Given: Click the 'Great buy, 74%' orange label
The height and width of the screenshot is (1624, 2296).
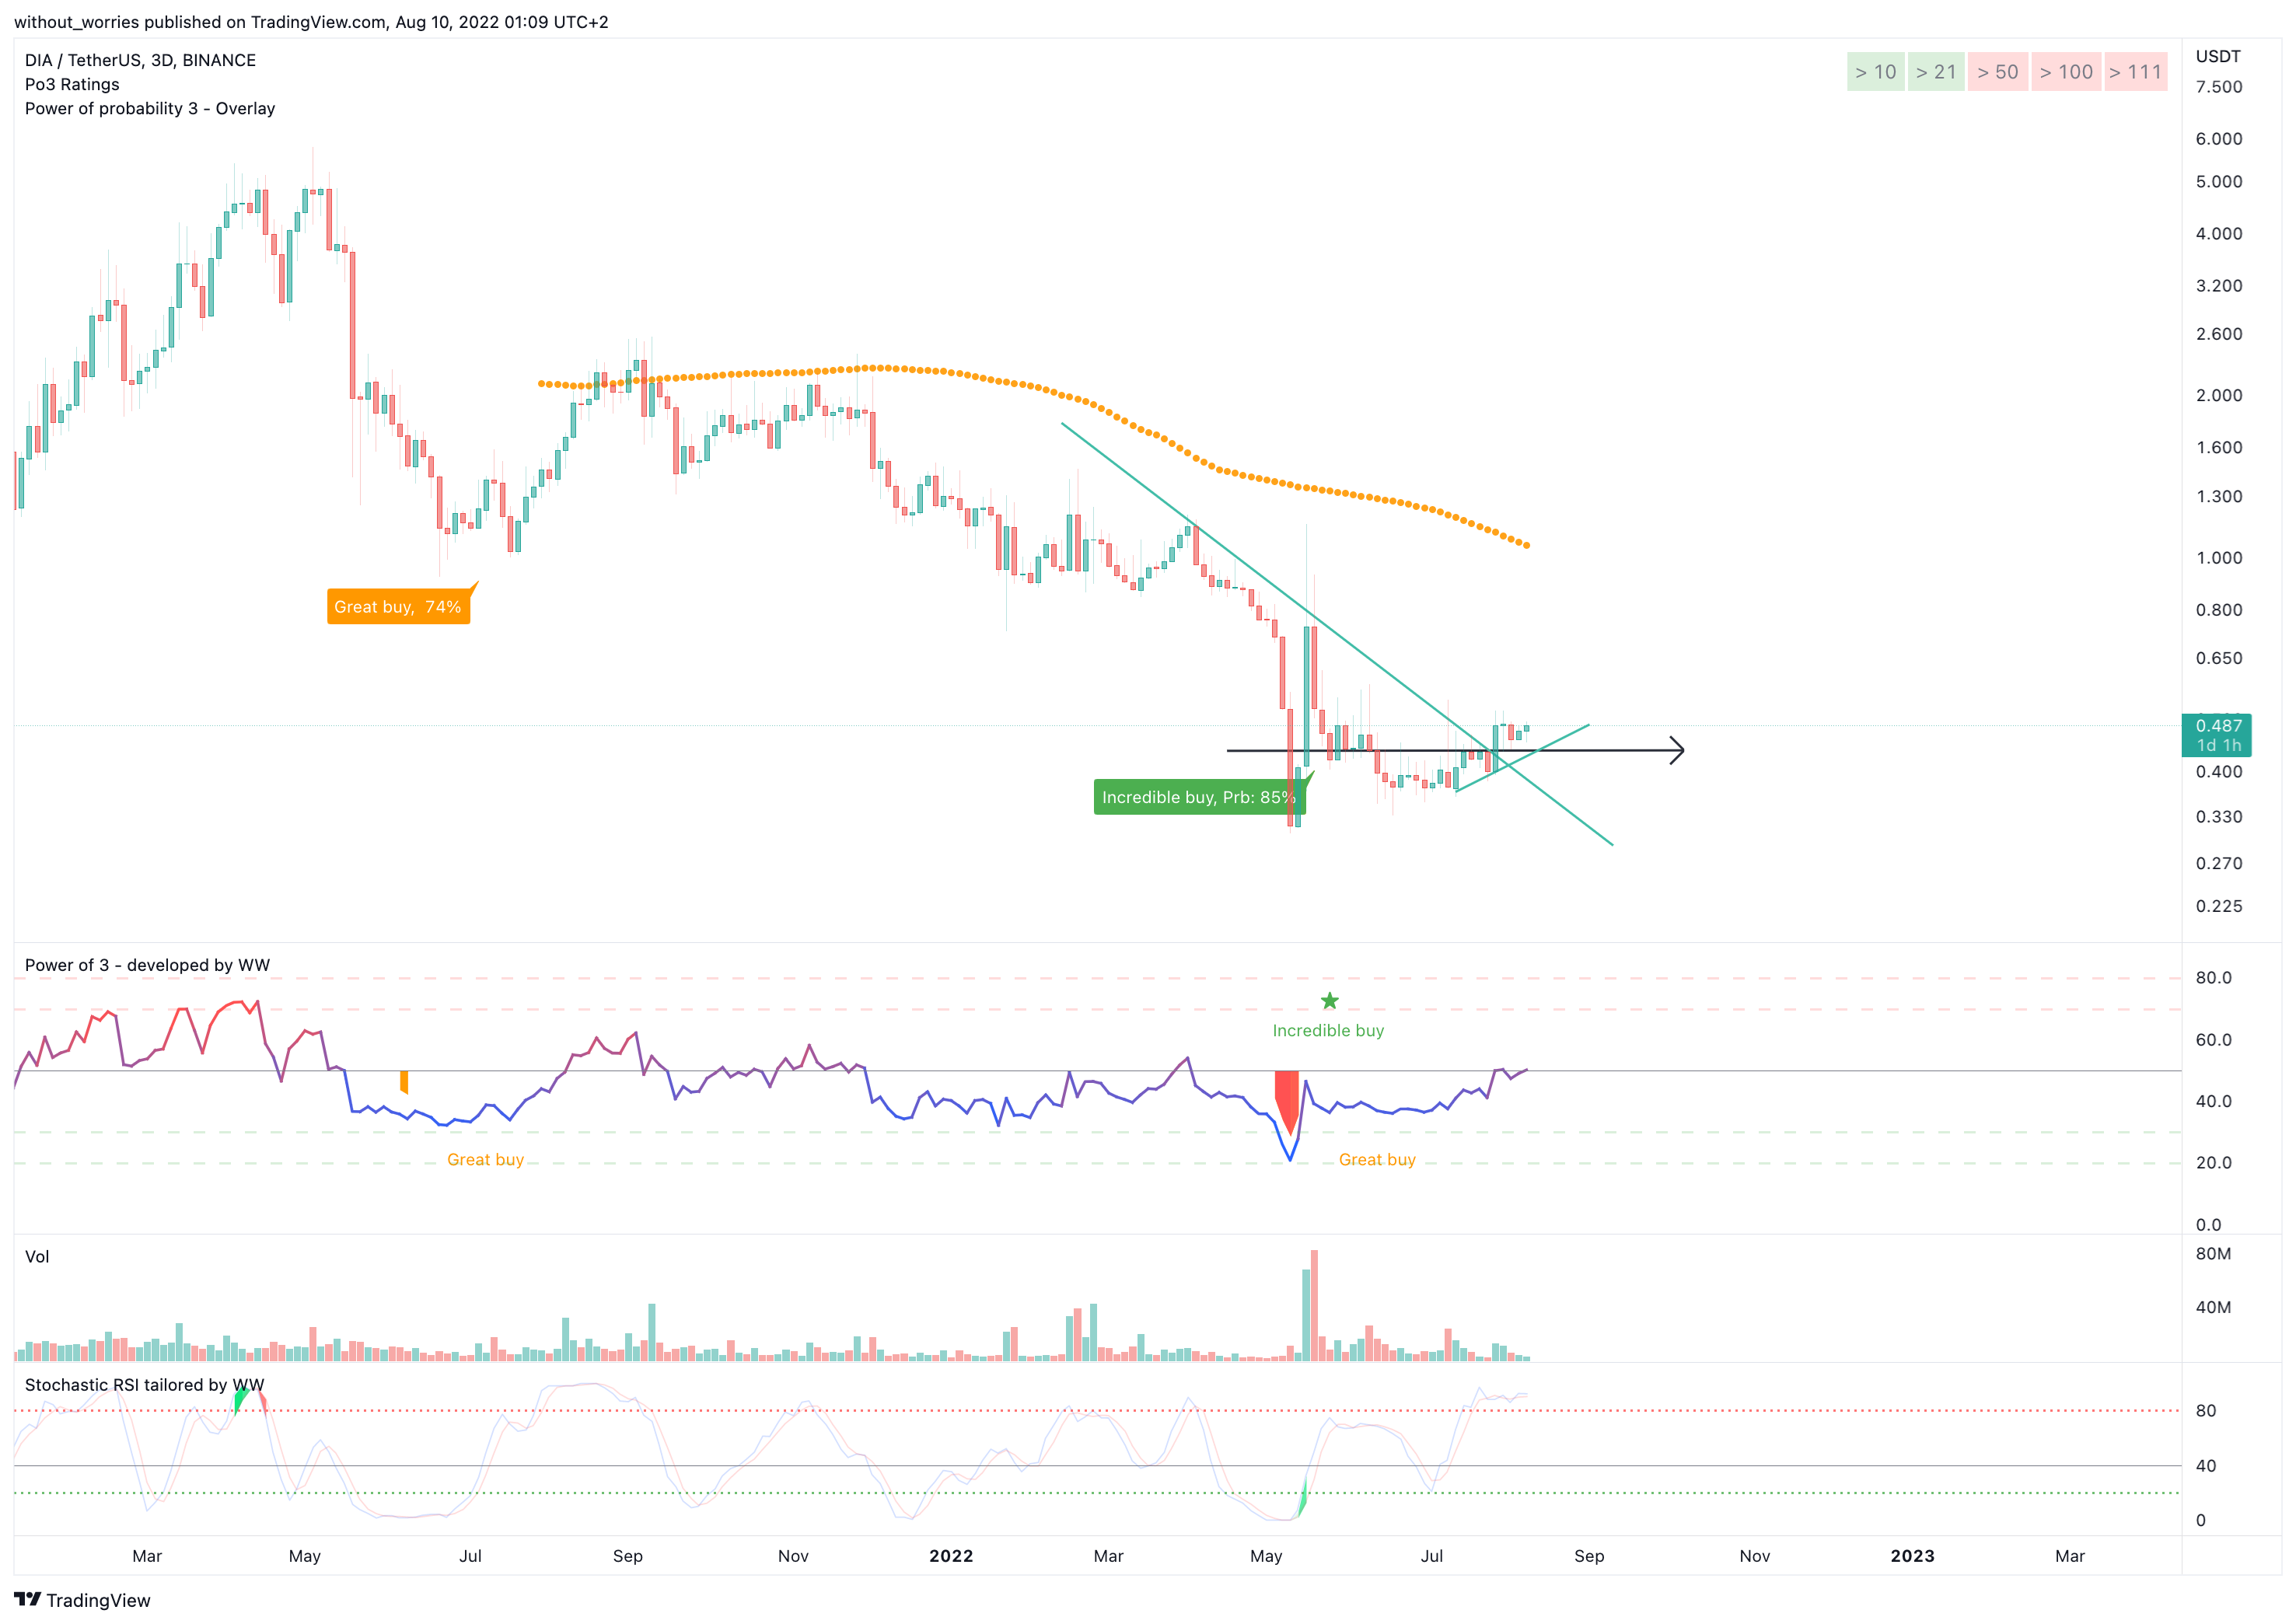Looking at the screenshot, I should [x=398, y=606].
